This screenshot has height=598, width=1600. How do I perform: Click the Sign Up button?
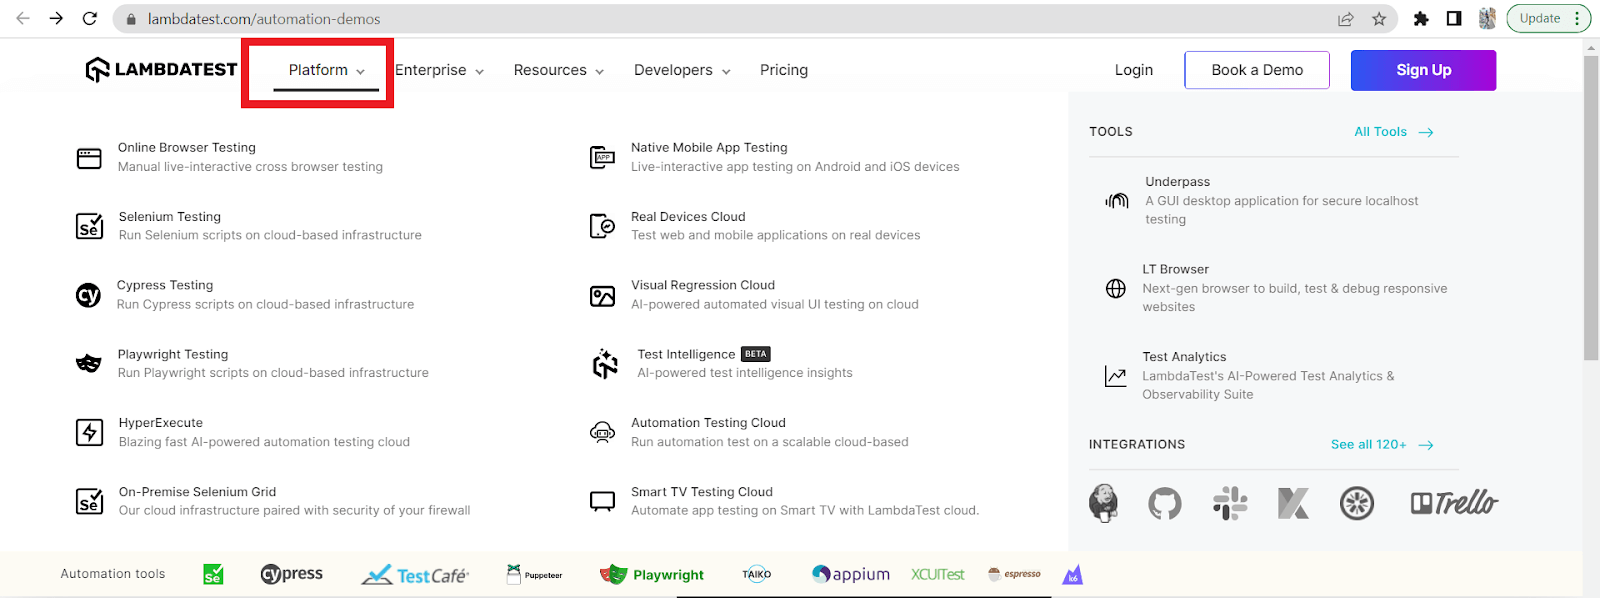point(1423,70)
